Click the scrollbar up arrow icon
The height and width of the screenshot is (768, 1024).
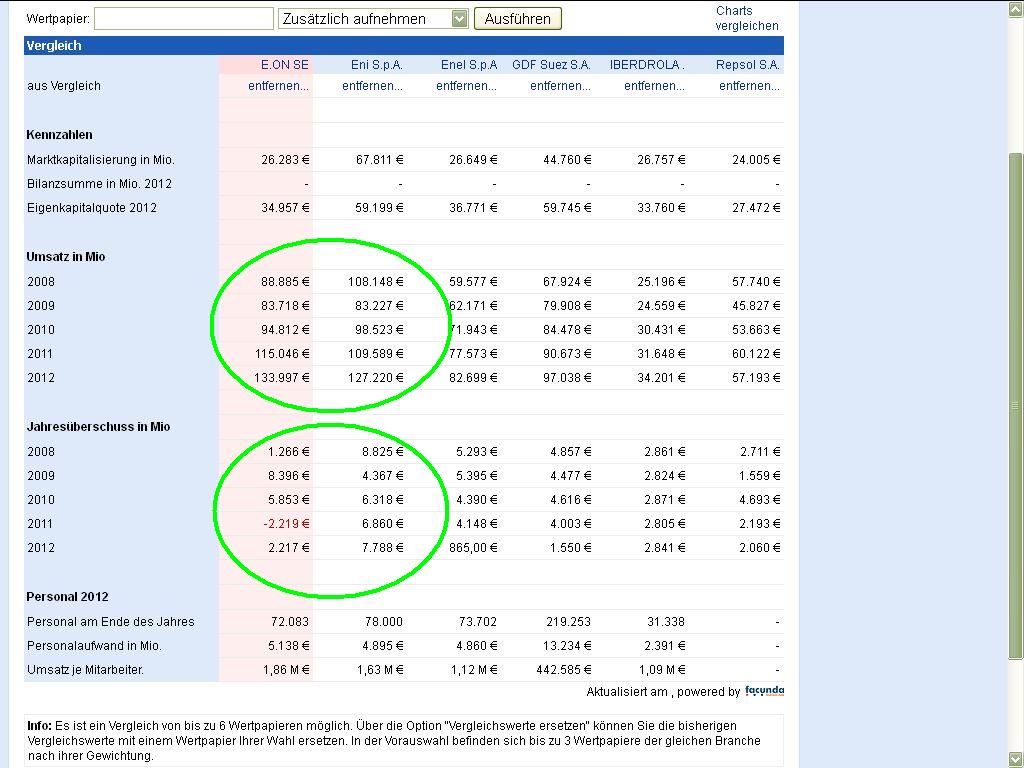[x=1014, y=8]
